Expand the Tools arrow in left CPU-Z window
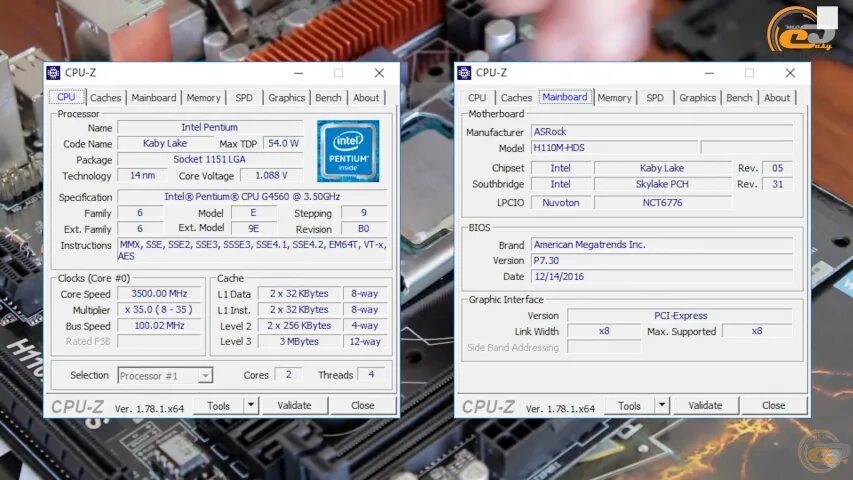 [251, 405]
